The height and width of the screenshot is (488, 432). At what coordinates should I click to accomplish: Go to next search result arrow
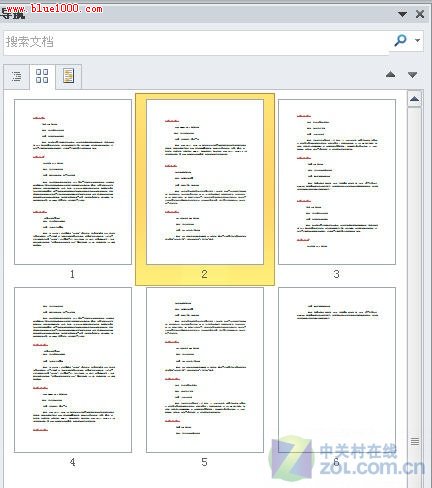click(413, 74)
